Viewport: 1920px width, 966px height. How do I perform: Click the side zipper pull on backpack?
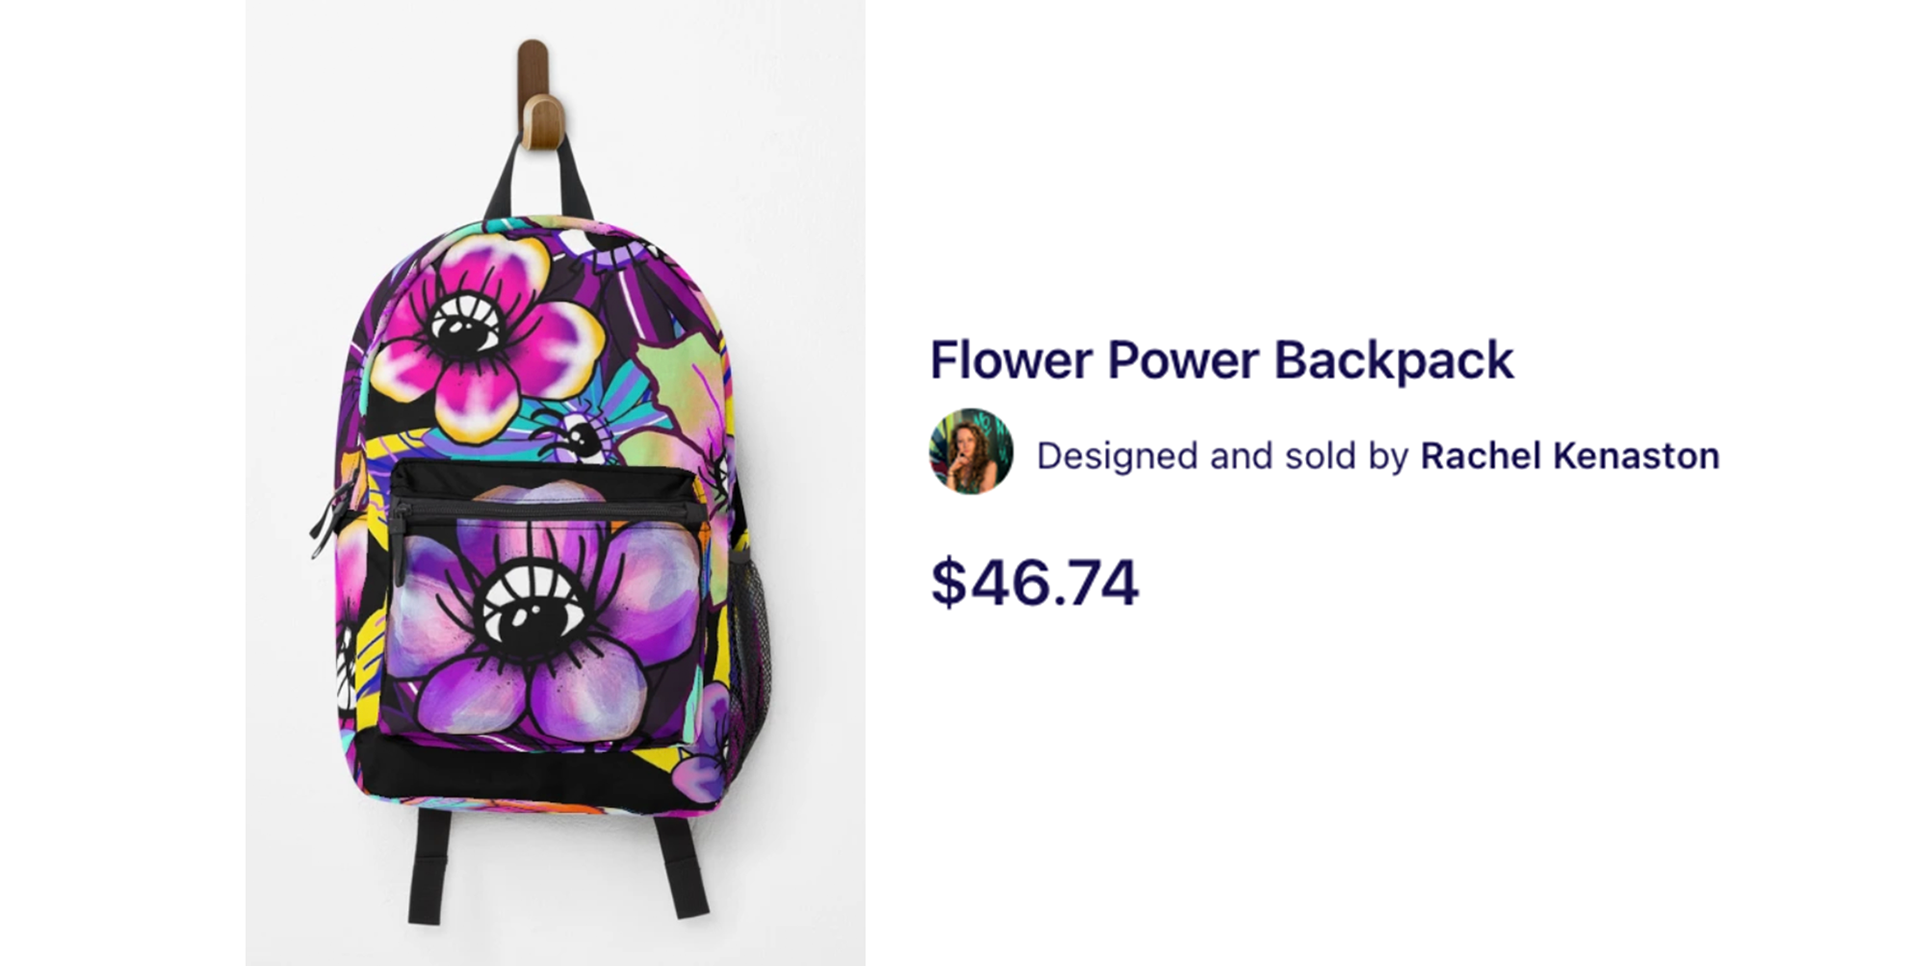coord(330,520)
